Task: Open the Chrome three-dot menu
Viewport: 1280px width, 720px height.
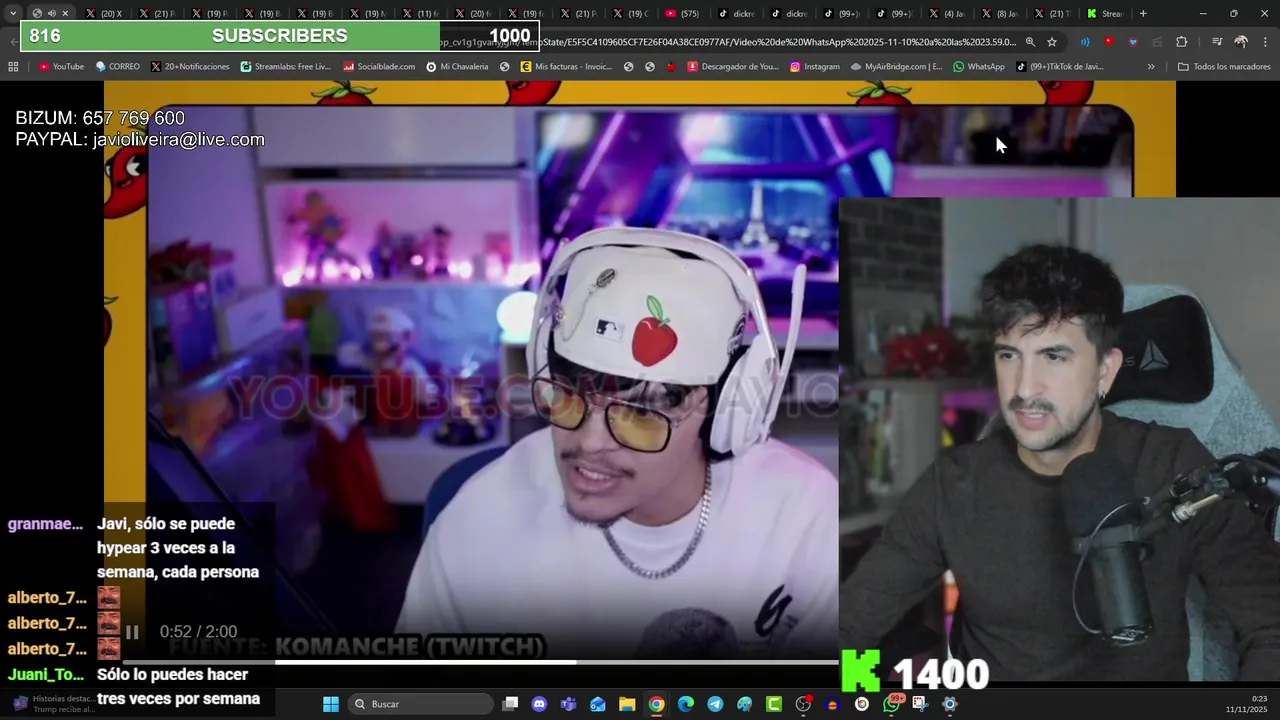Action: point(1265,42)
